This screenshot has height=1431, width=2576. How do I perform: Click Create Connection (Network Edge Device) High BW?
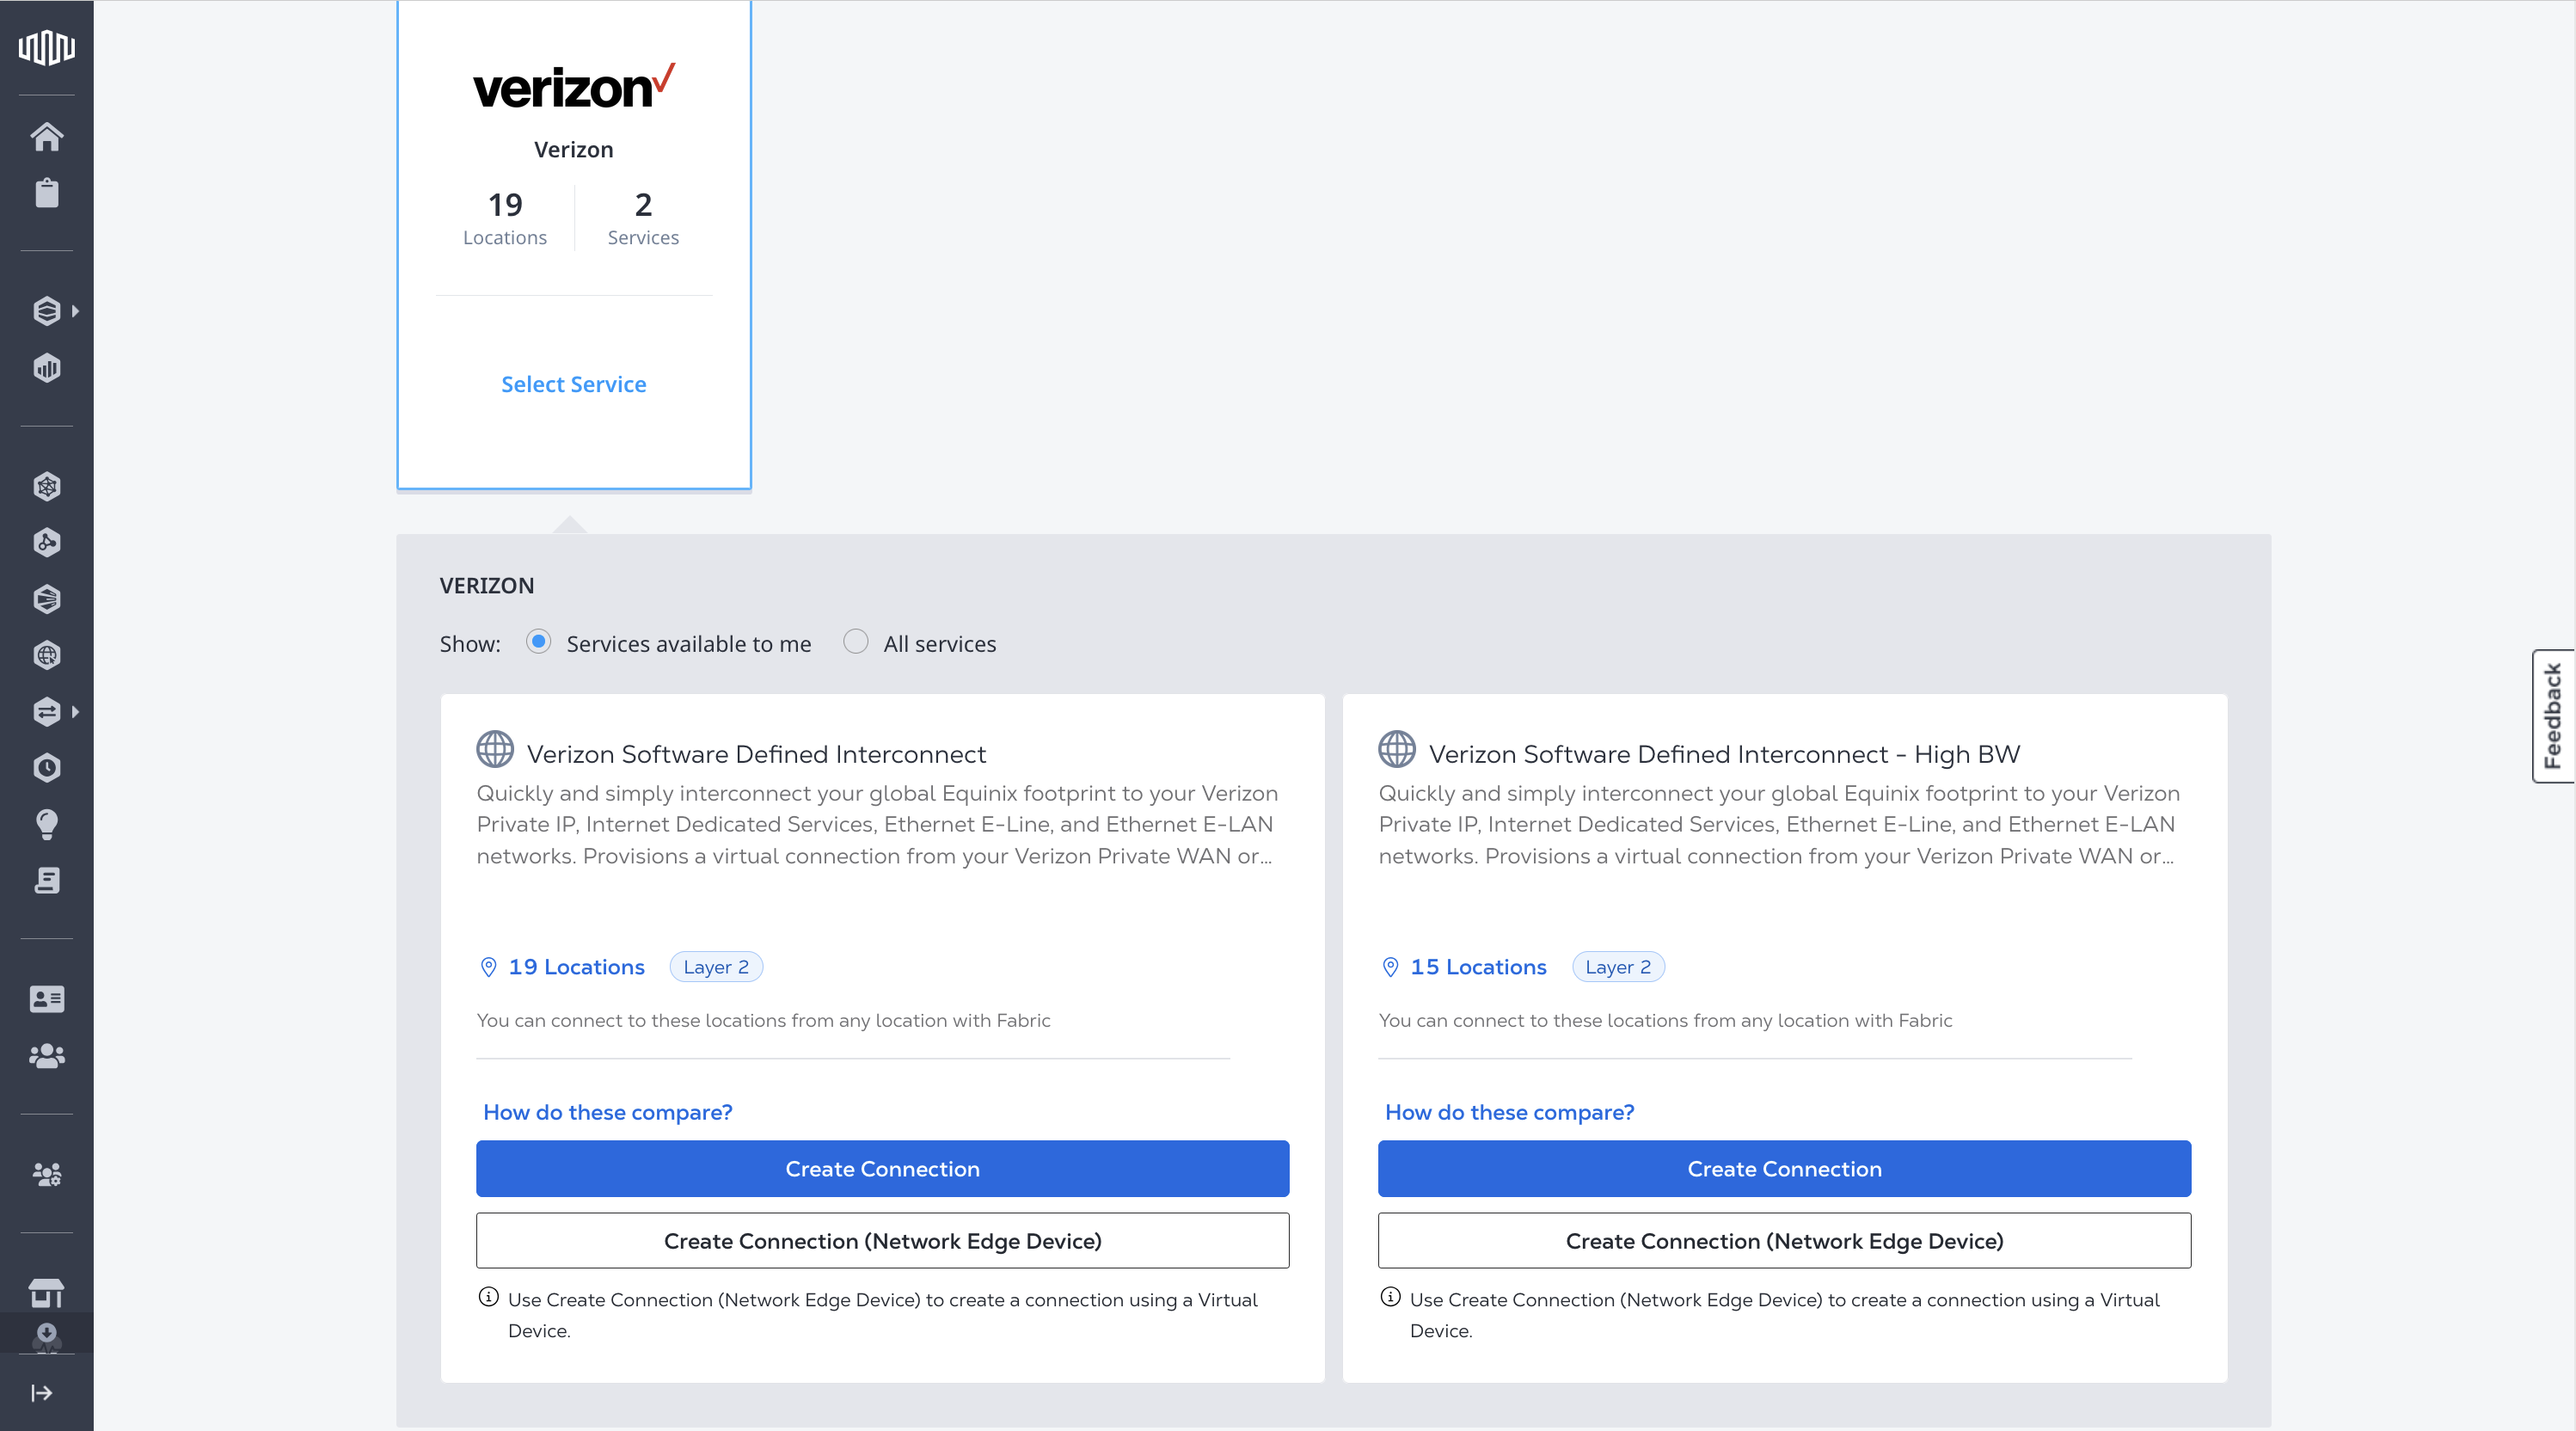[1784, 1241]
